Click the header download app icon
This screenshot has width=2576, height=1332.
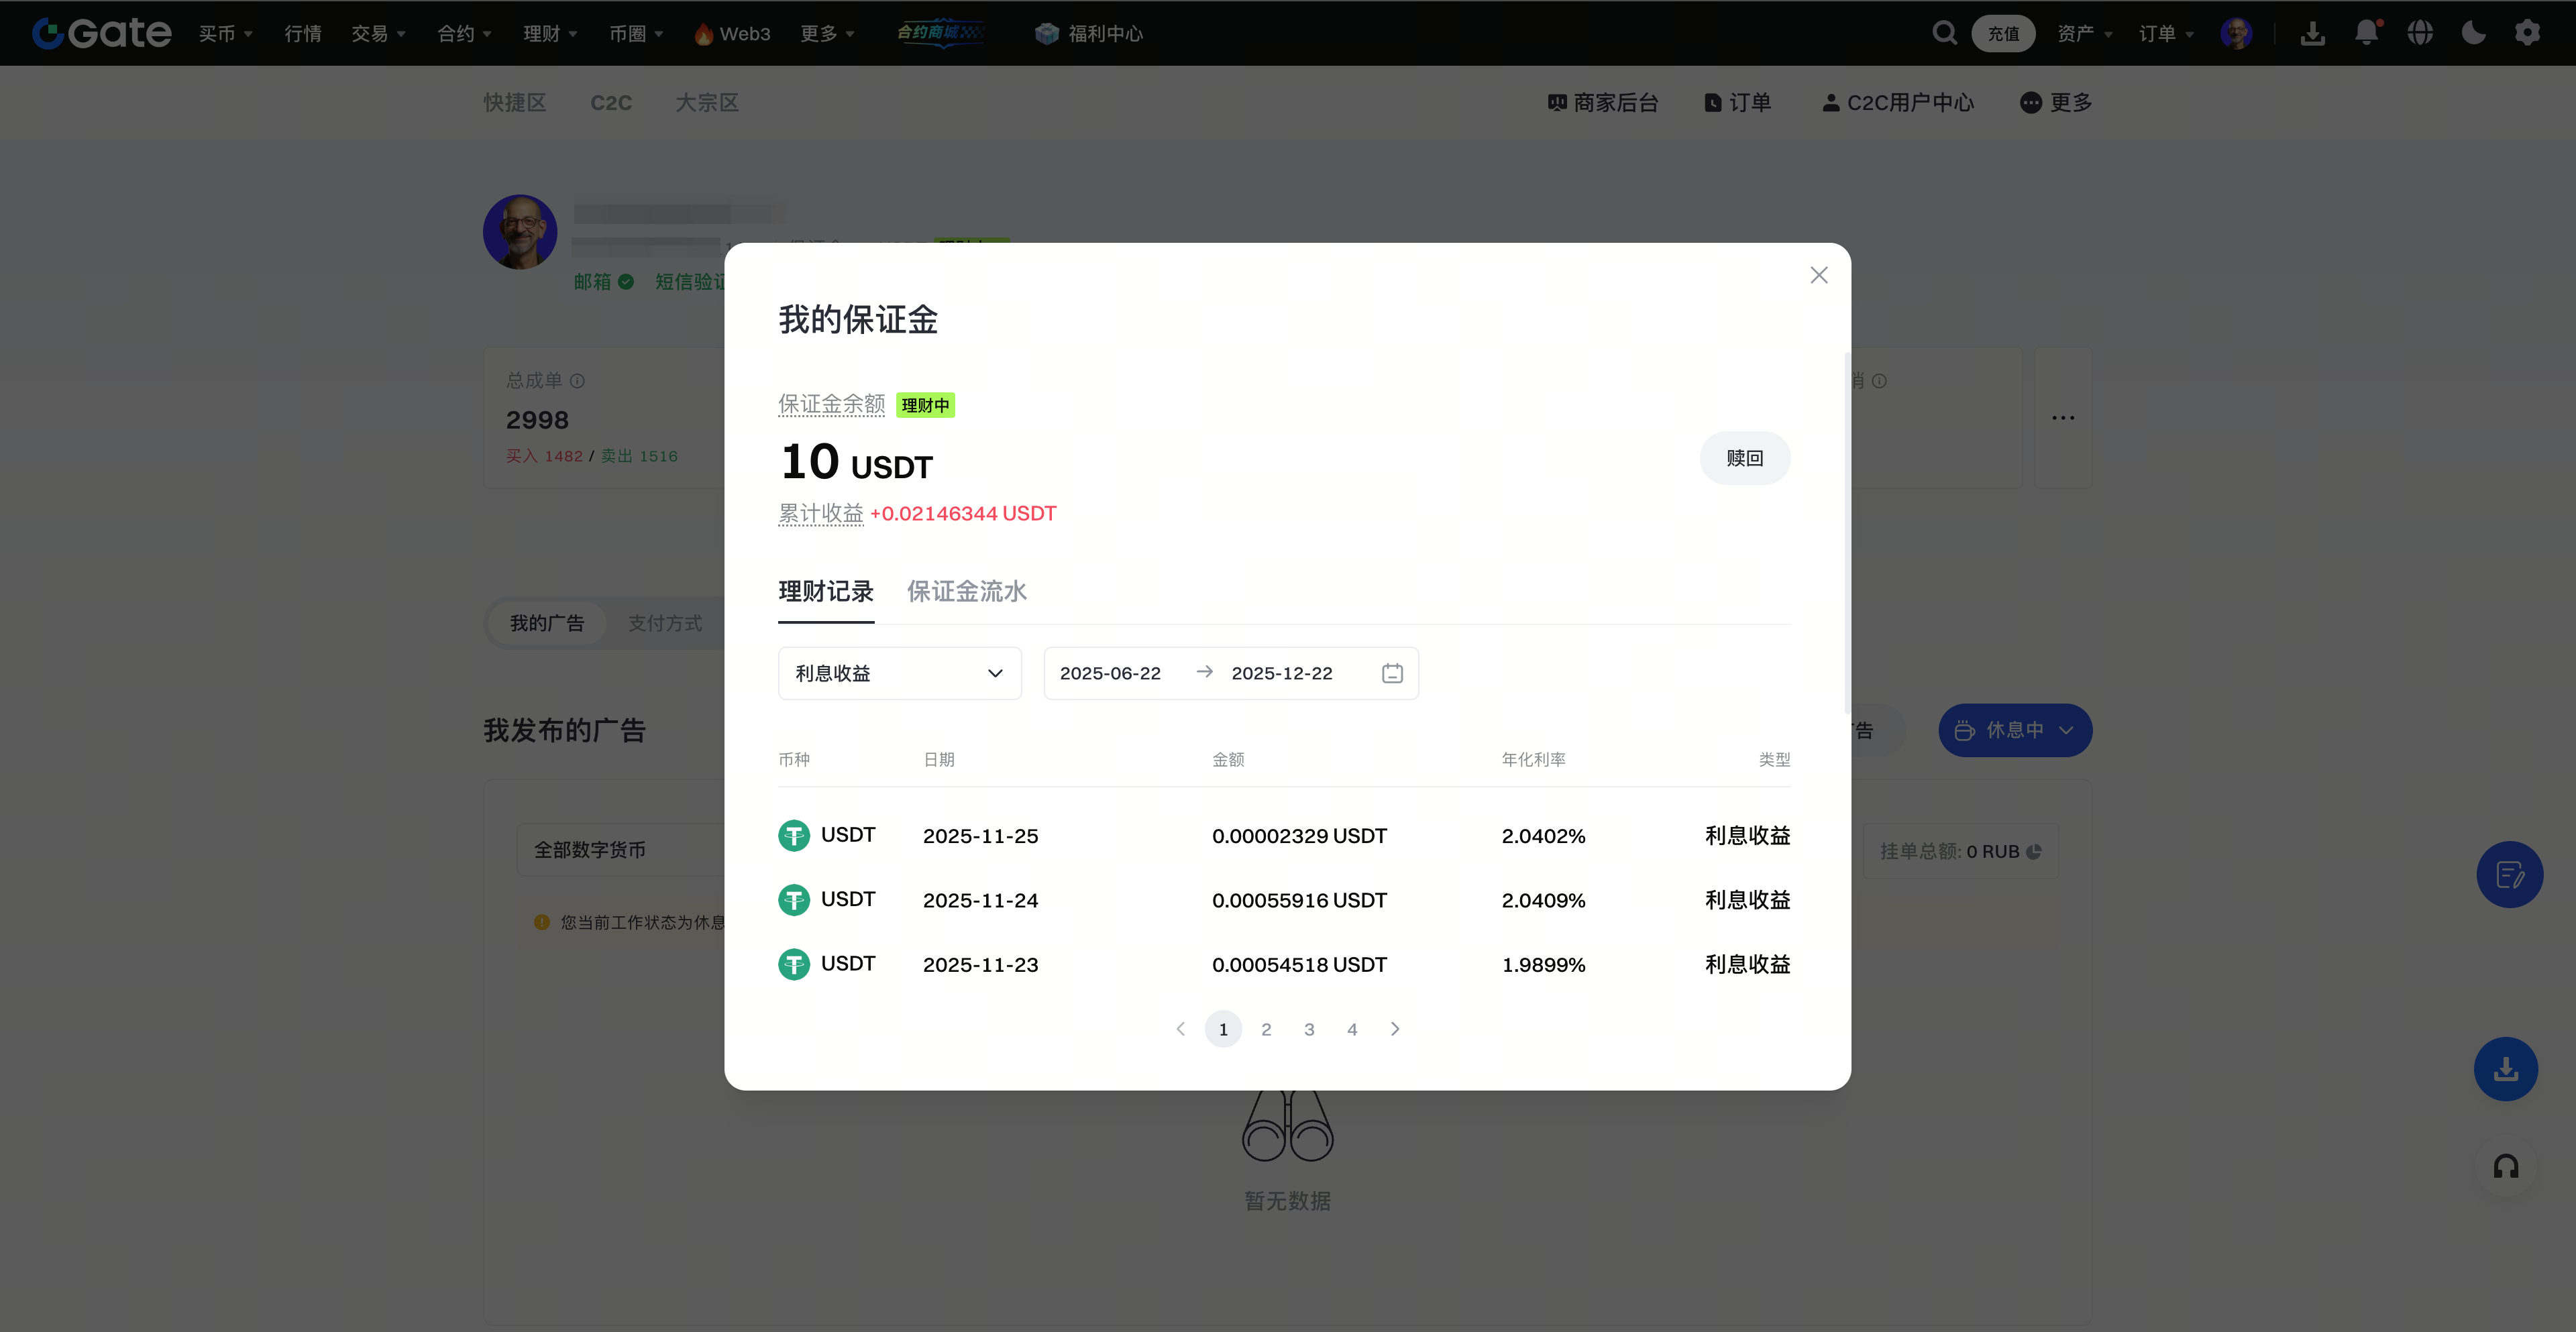(x=2312, y=33)
